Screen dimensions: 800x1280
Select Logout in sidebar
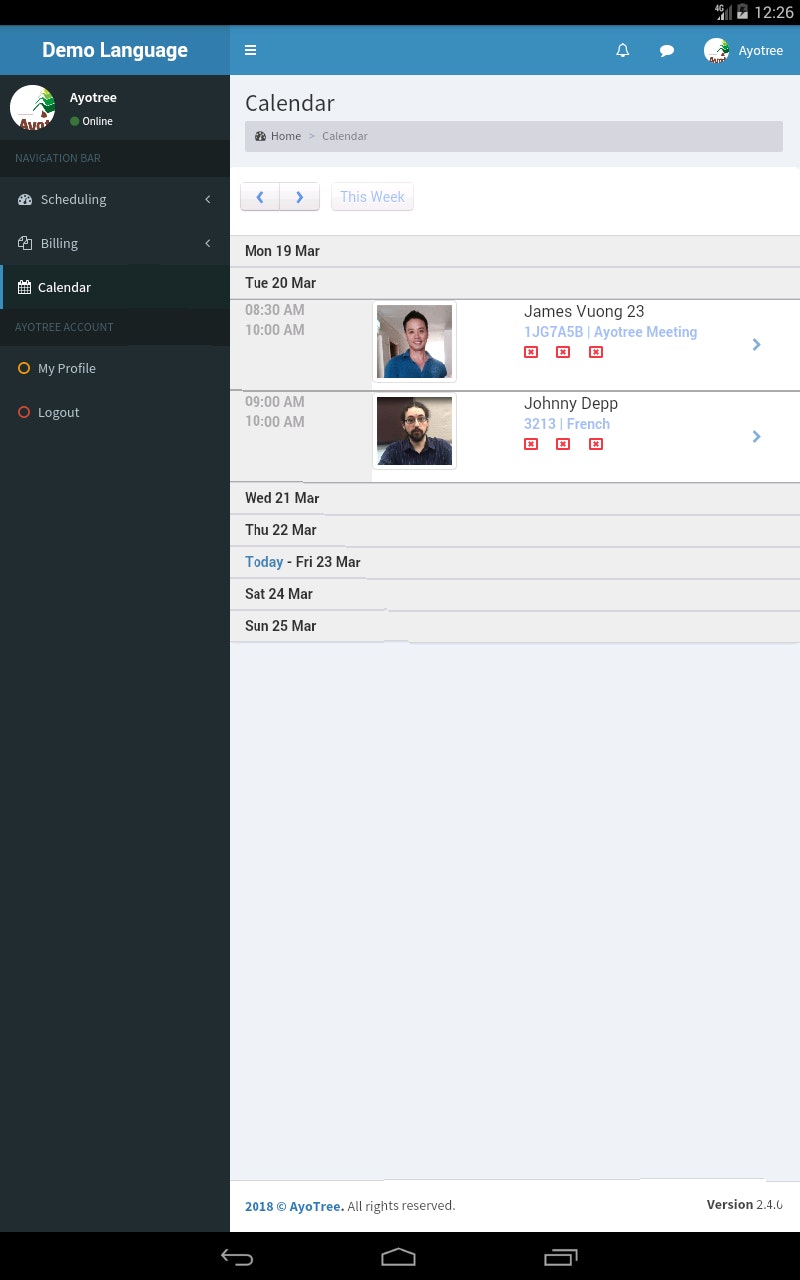tap(115, 412)
